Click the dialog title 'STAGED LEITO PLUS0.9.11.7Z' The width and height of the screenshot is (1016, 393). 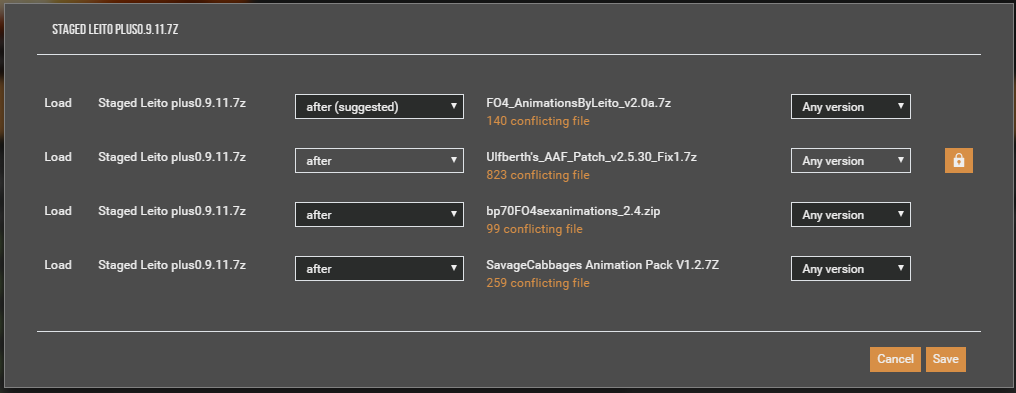click(x=115, y=30)
